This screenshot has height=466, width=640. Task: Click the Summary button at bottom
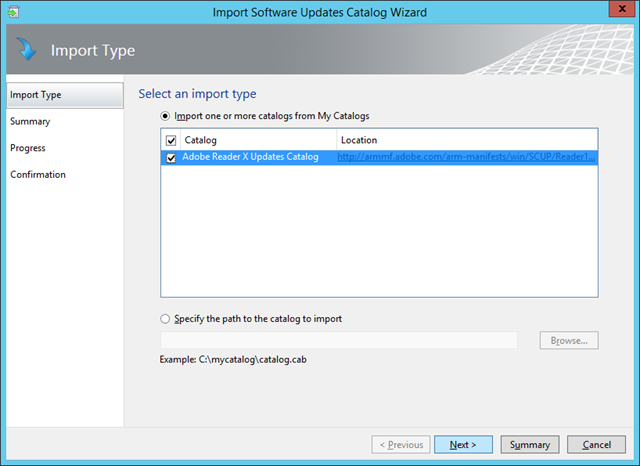[x=530, y=444]
